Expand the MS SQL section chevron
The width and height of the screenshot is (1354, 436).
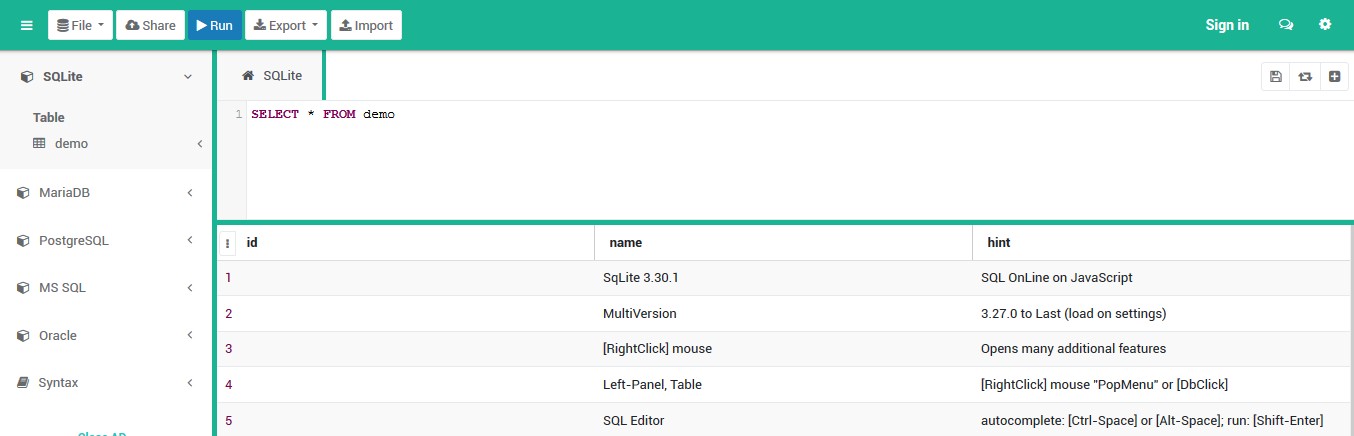[x=190, y=287]
